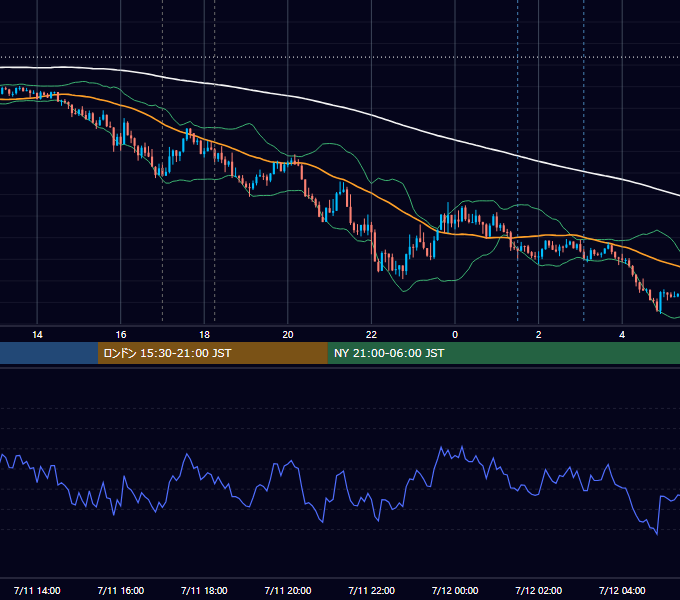Viewport: 680px width, 600px height.
Task: Click the 7/12 04:00 time label
Action: pyautogui.click(x=622, y=590)
